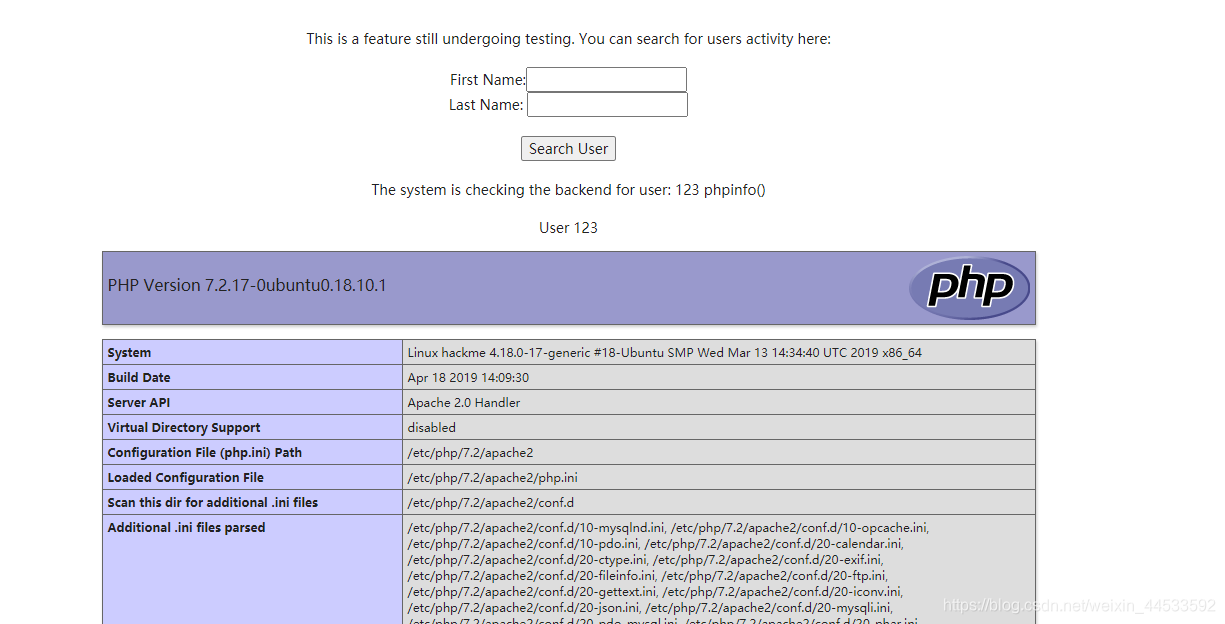Screen dimensions: 1225x624
Task: Click the Configuration File (php.ini) Path label
Action: coord(205,452)
